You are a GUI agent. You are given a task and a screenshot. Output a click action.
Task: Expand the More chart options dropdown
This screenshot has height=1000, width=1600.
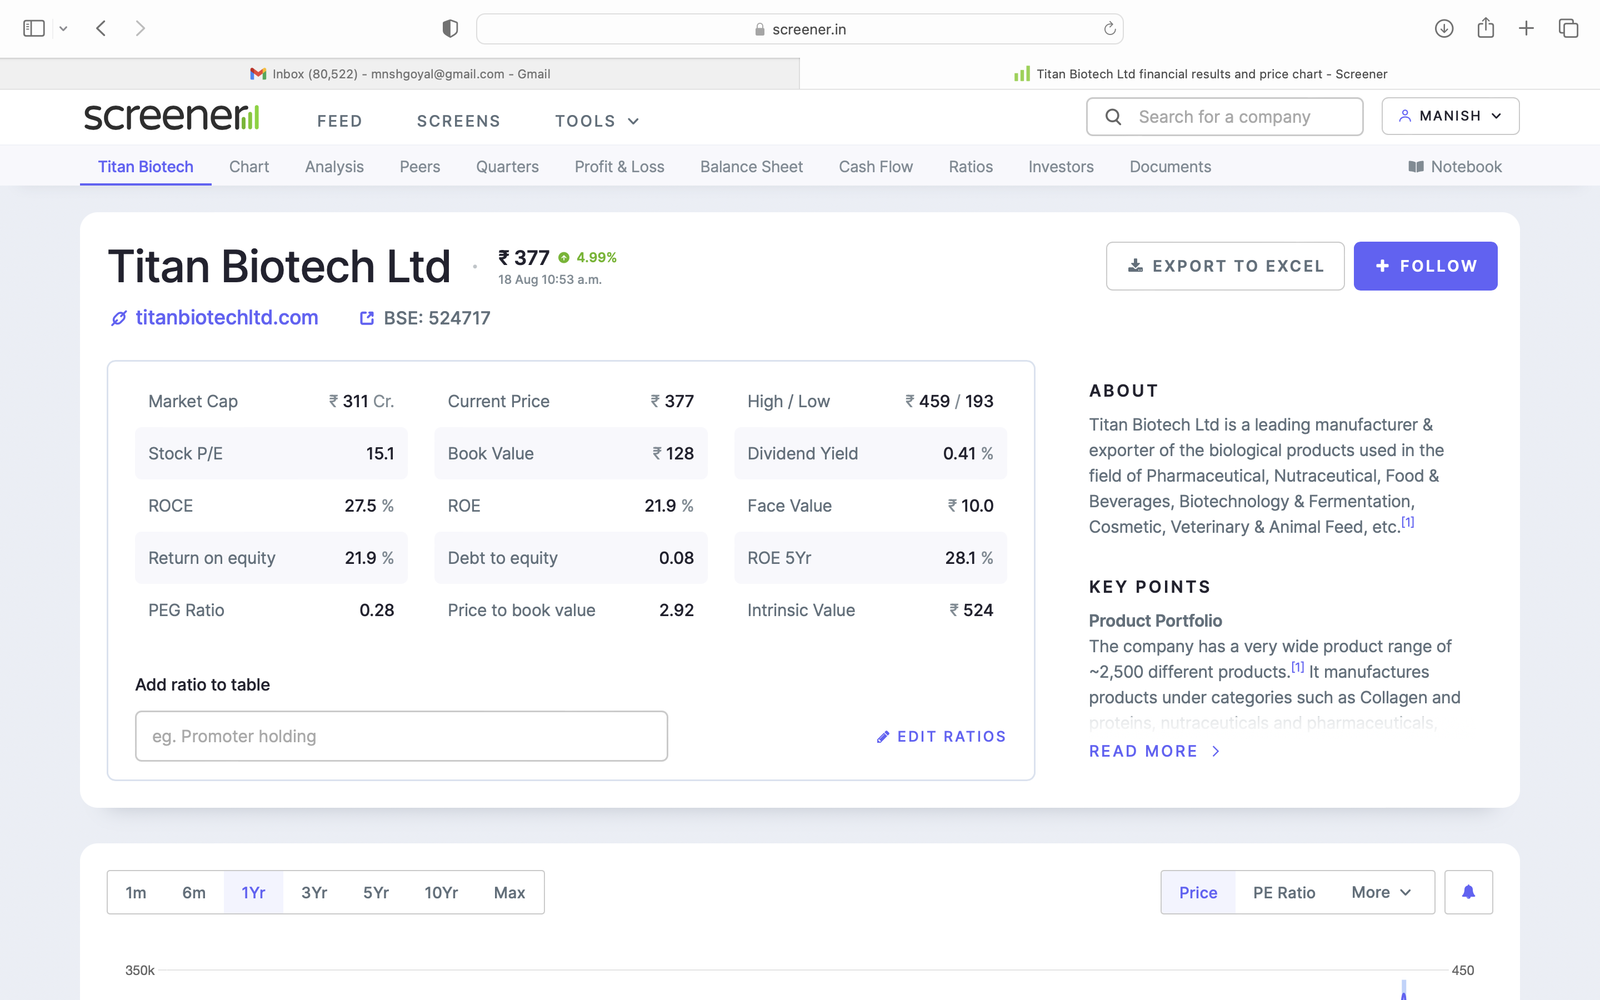coord(1381,892)
